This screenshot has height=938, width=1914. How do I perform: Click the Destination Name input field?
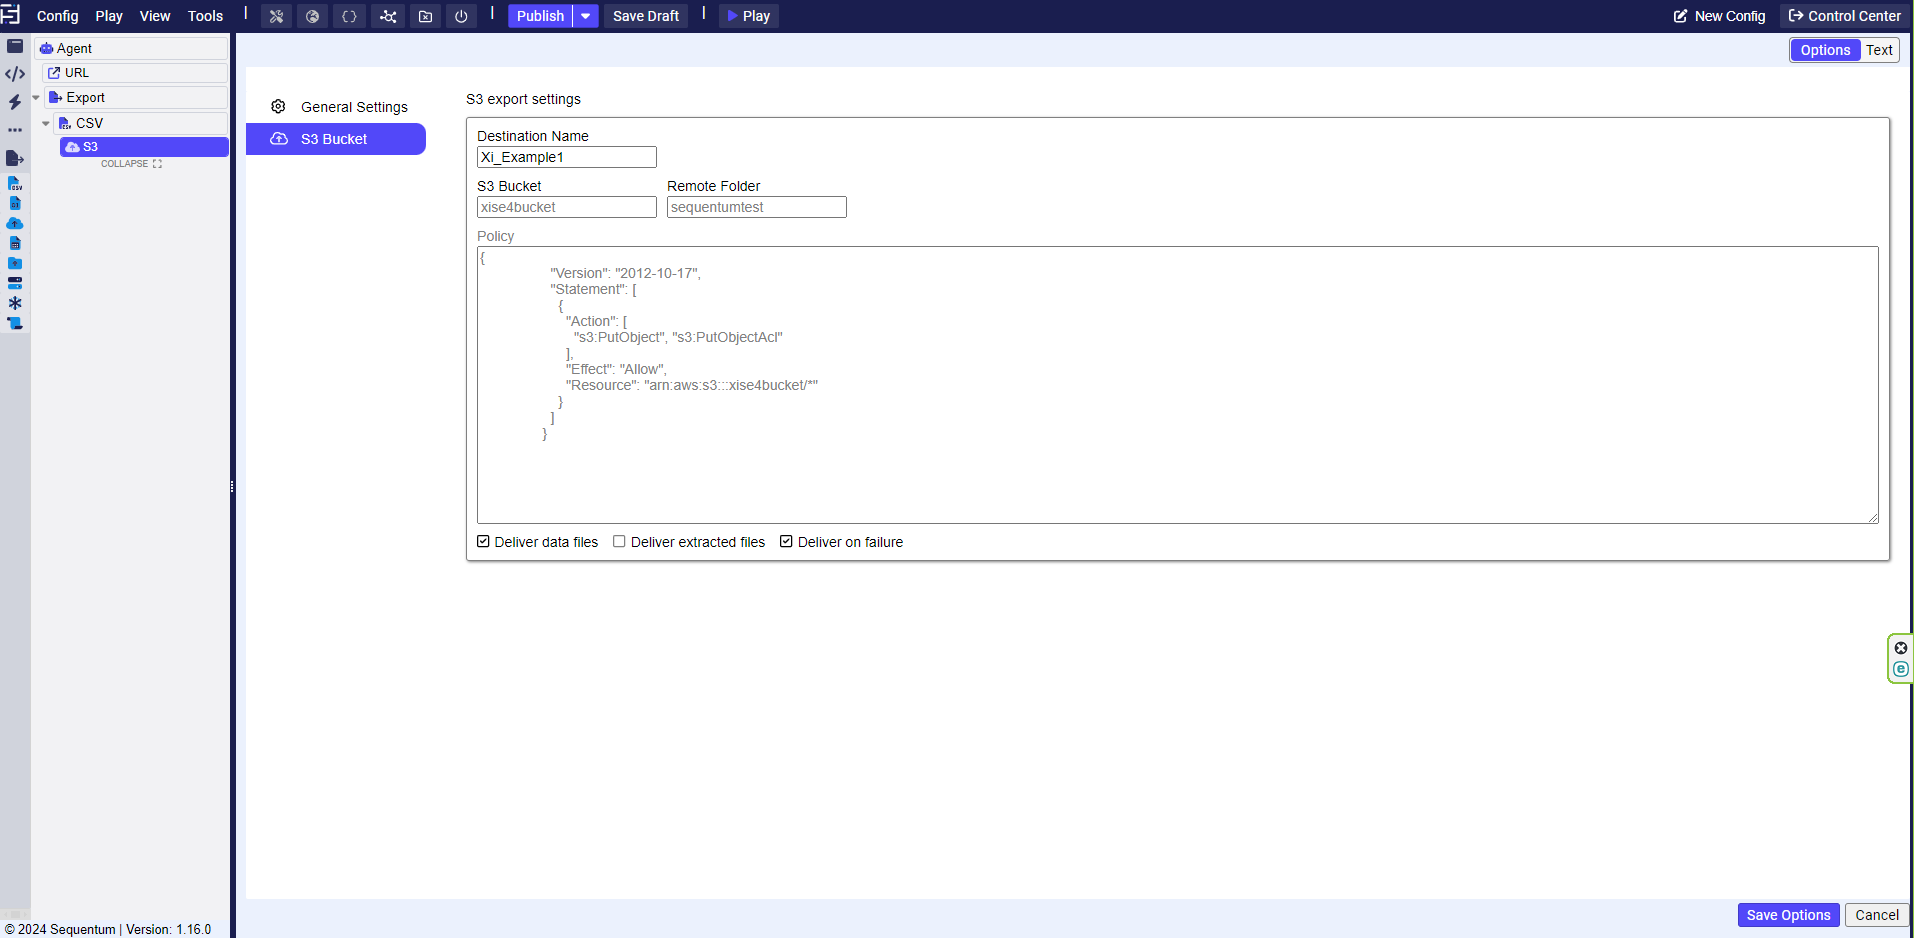(566, 157)
